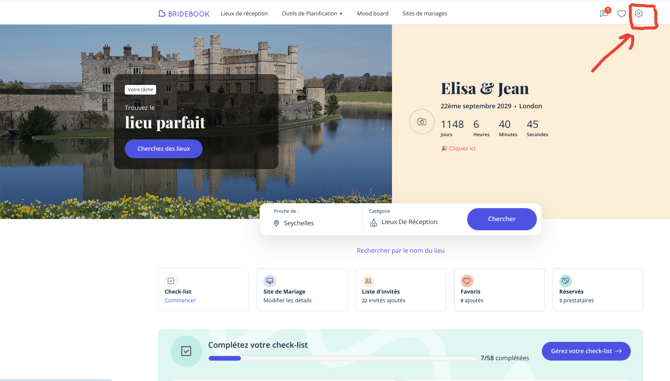
Task: Click the Liste d'invités guests icon
Action: click(368, 281)
